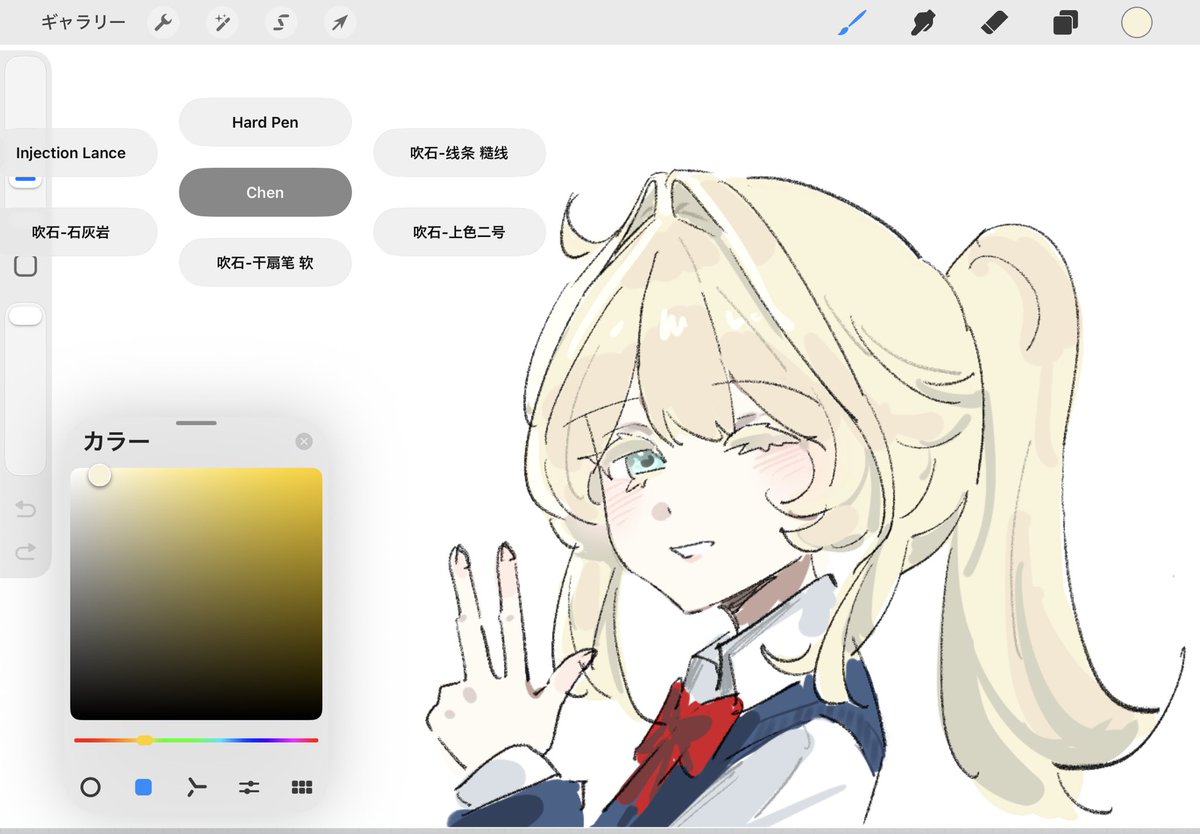Tap the active color circle in top bar

point(1137,22)
